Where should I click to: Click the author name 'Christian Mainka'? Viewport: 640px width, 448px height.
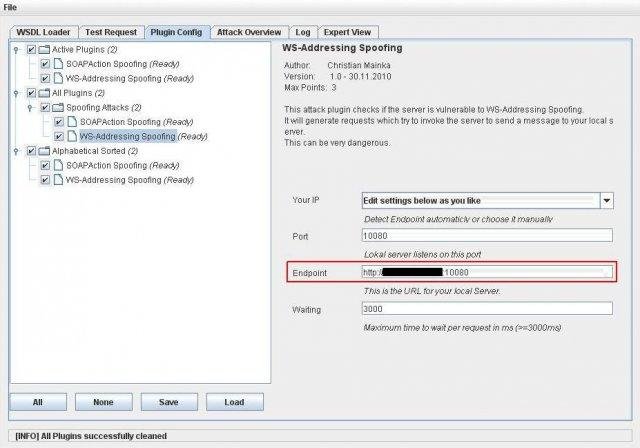pos(359,65)
